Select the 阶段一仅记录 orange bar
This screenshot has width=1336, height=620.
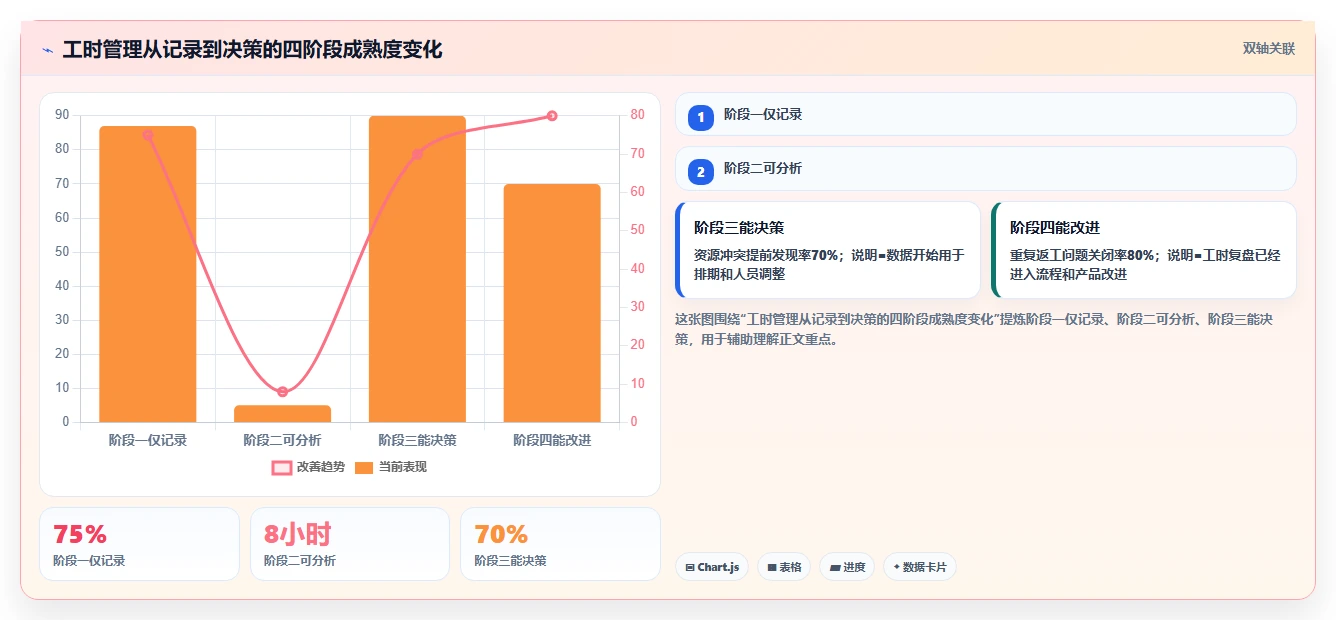click(x=148, y=274)
